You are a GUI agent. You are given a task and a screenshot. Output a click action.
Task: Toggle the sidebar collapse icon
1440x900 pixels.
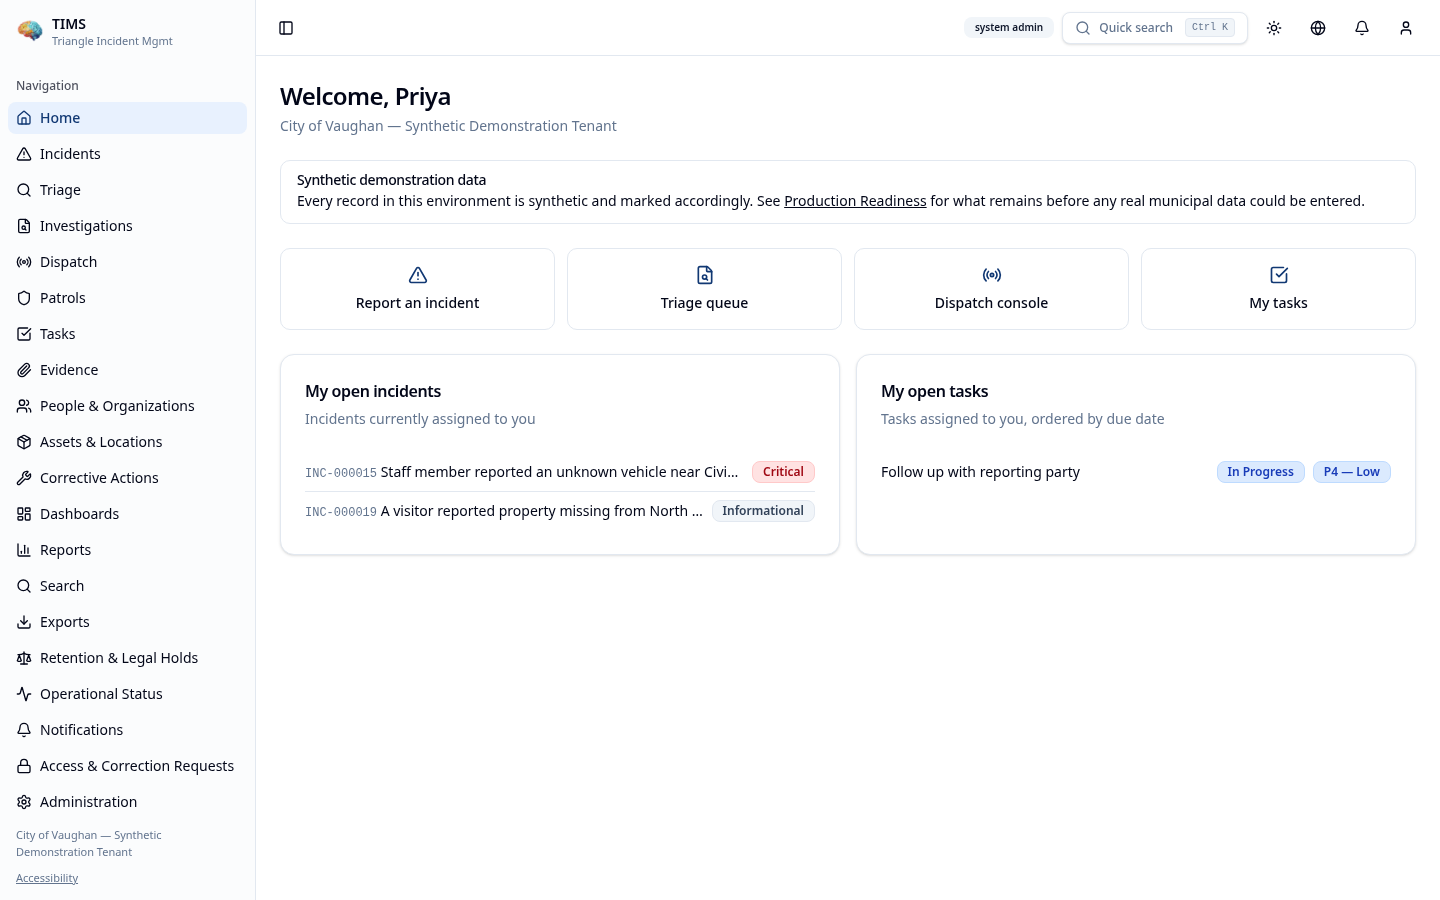tap(286, 28)
